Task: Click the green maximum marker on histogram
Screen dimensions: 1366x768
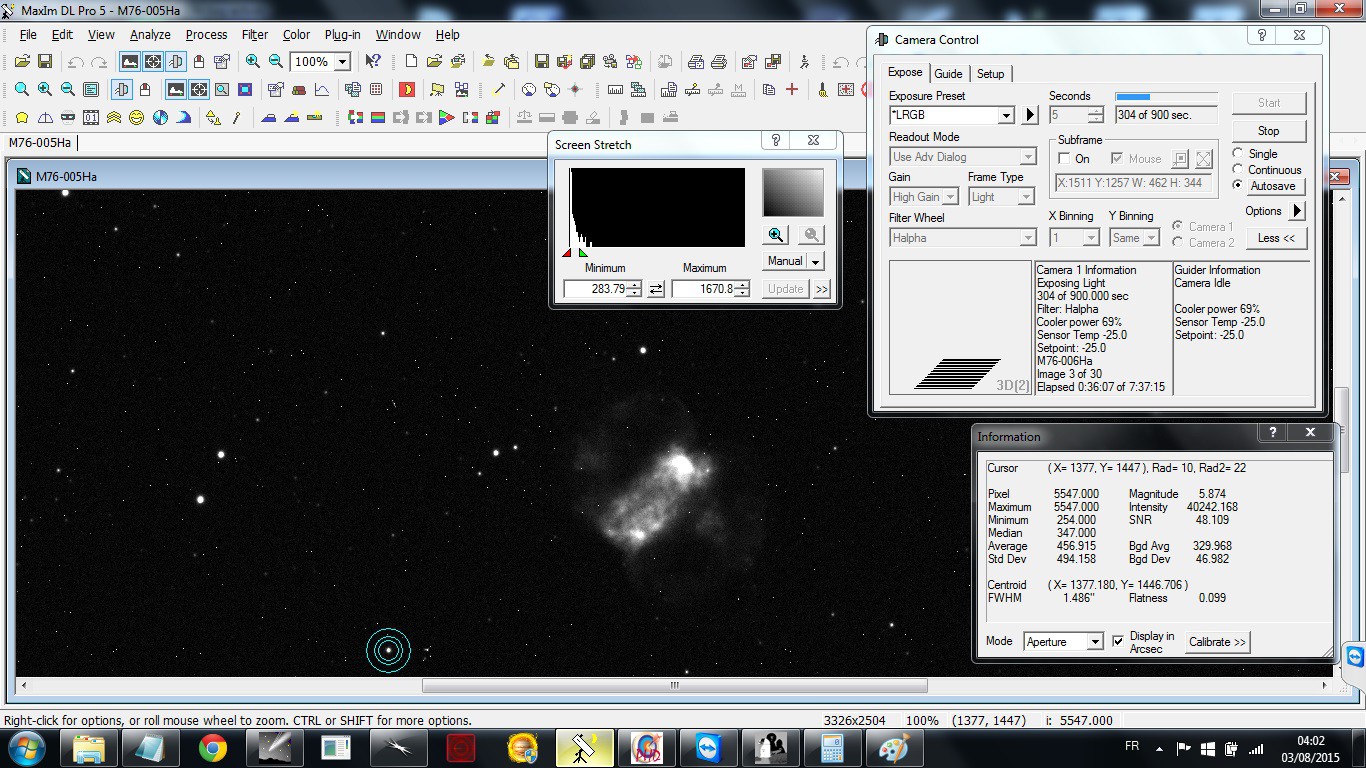Action: pos(583,253)
